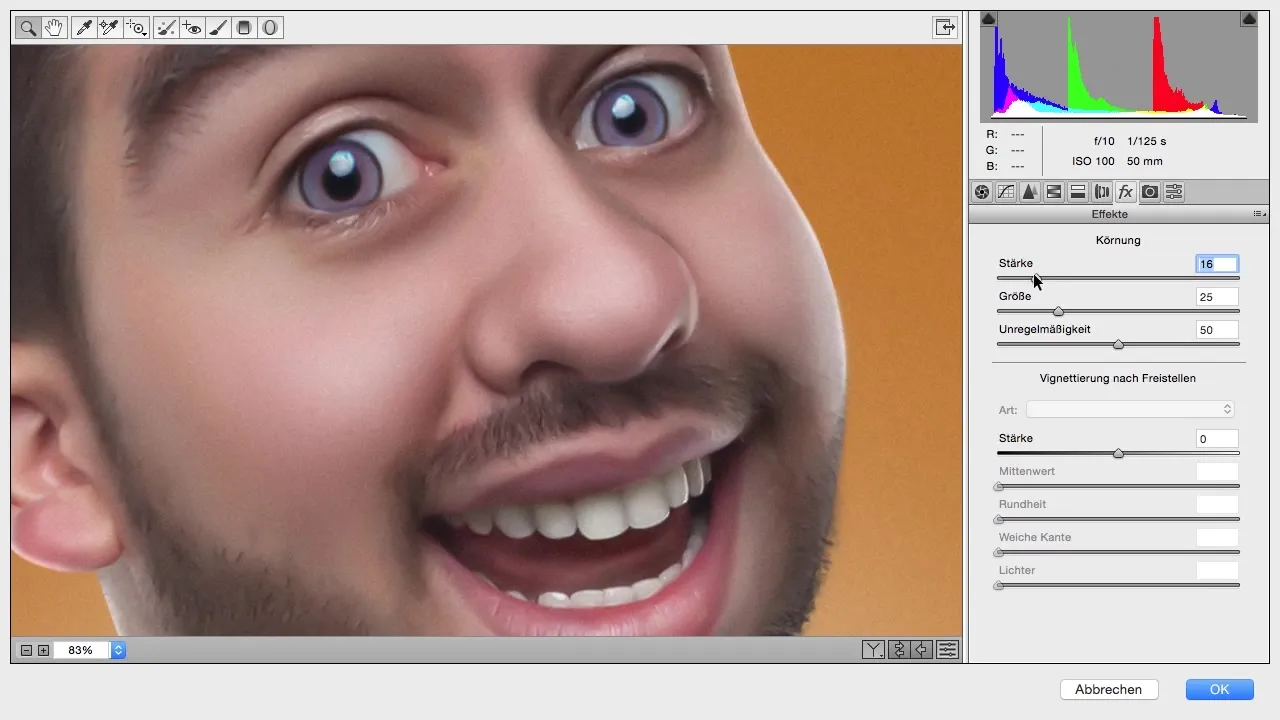The width and height of the screenshot is (1280, 720).
Task: Cycle before/after view with Y icon
Action: (873, 650)
